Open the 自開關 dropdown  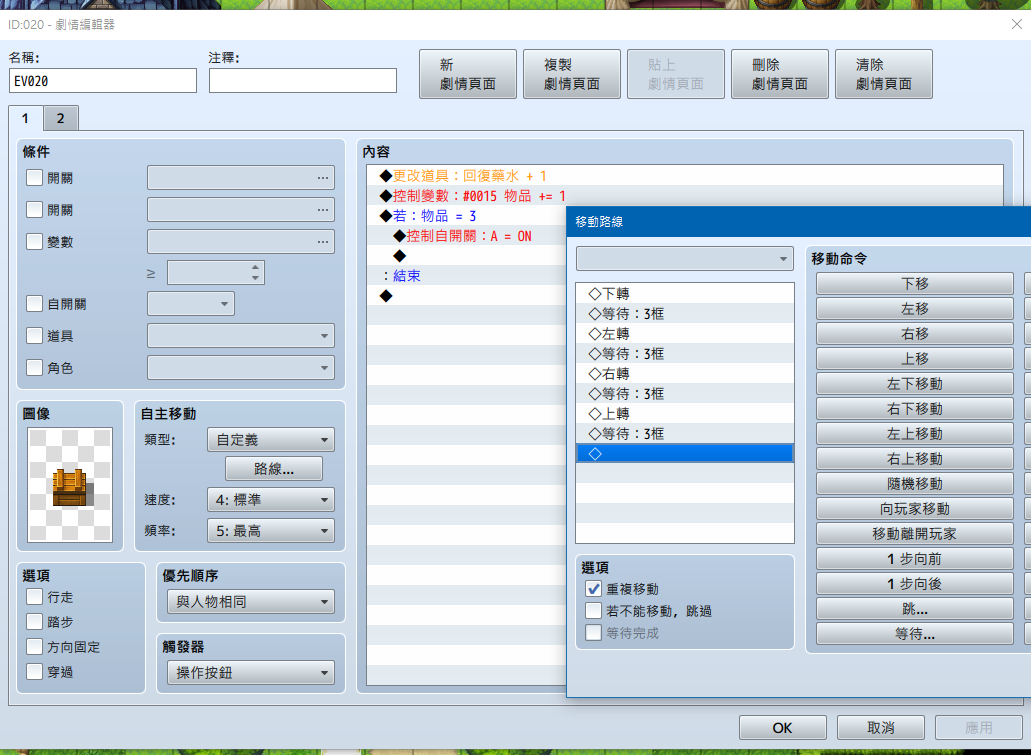tap(191, 304)
